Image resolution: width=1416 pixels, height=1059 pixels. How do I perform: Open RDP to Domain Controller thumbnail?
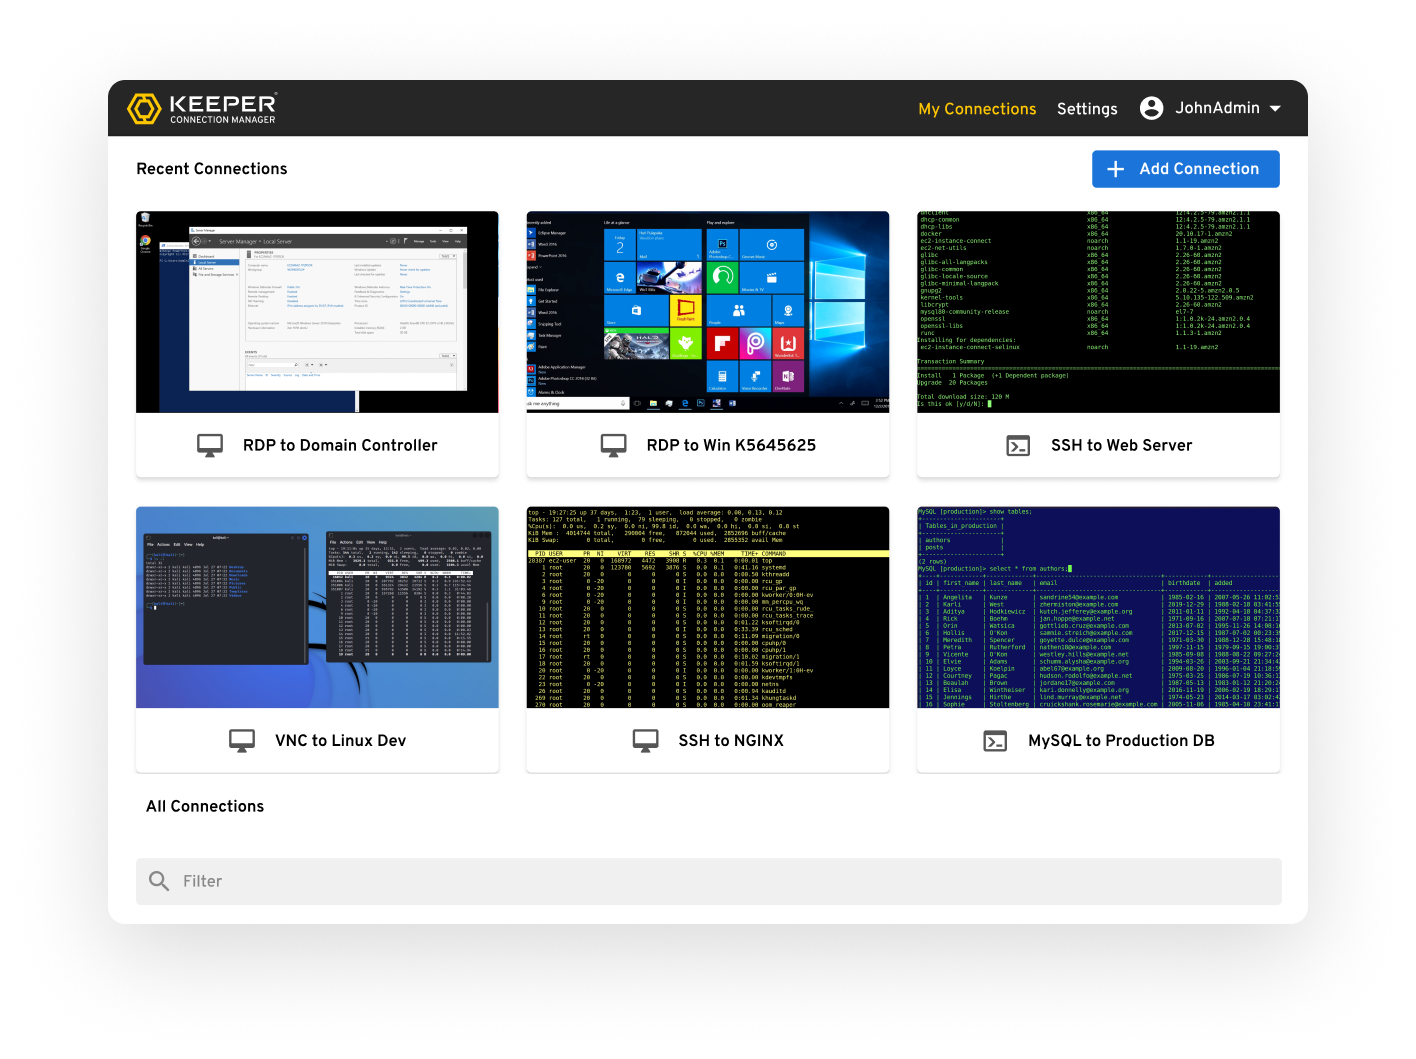[x=317, y=312]
